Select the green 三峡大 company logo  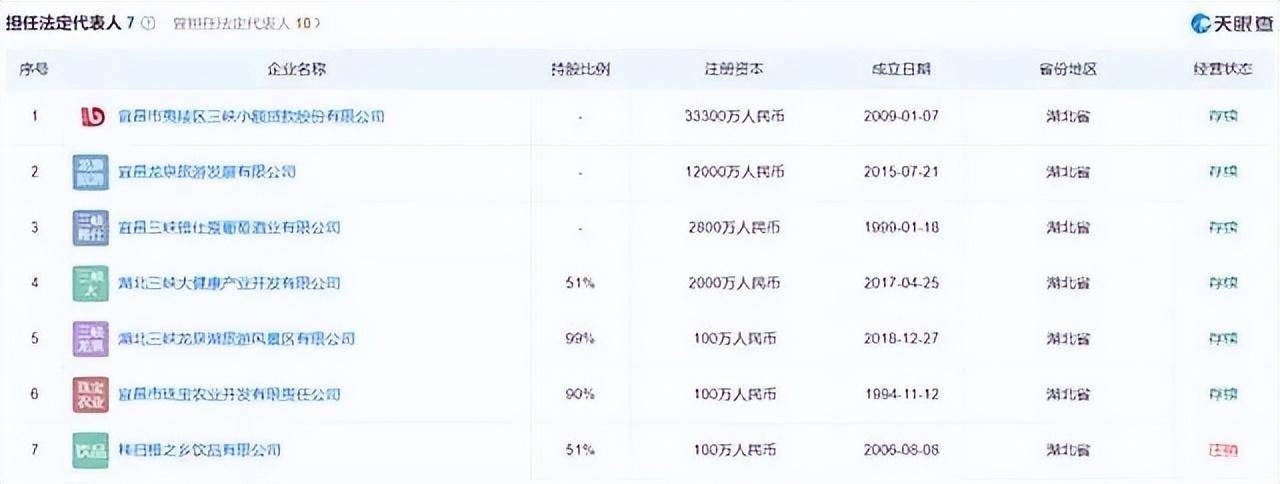click(x=90, y=283)
